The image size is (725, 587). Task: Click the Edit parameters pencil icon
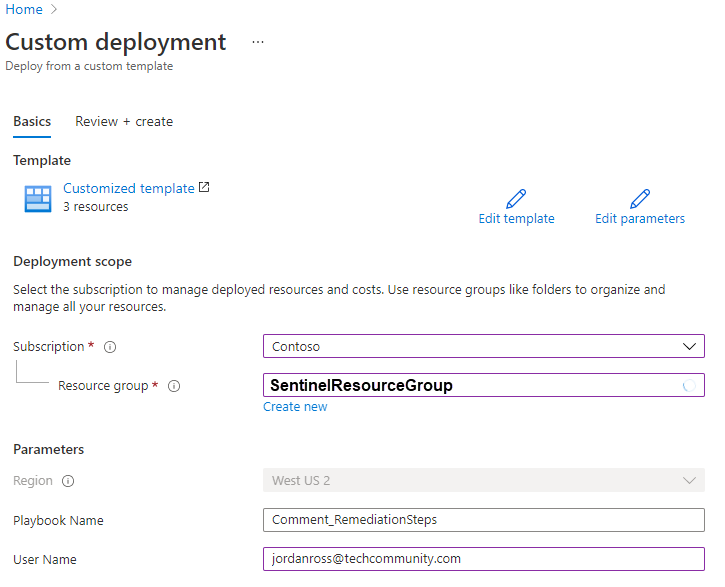click(640, 198)
